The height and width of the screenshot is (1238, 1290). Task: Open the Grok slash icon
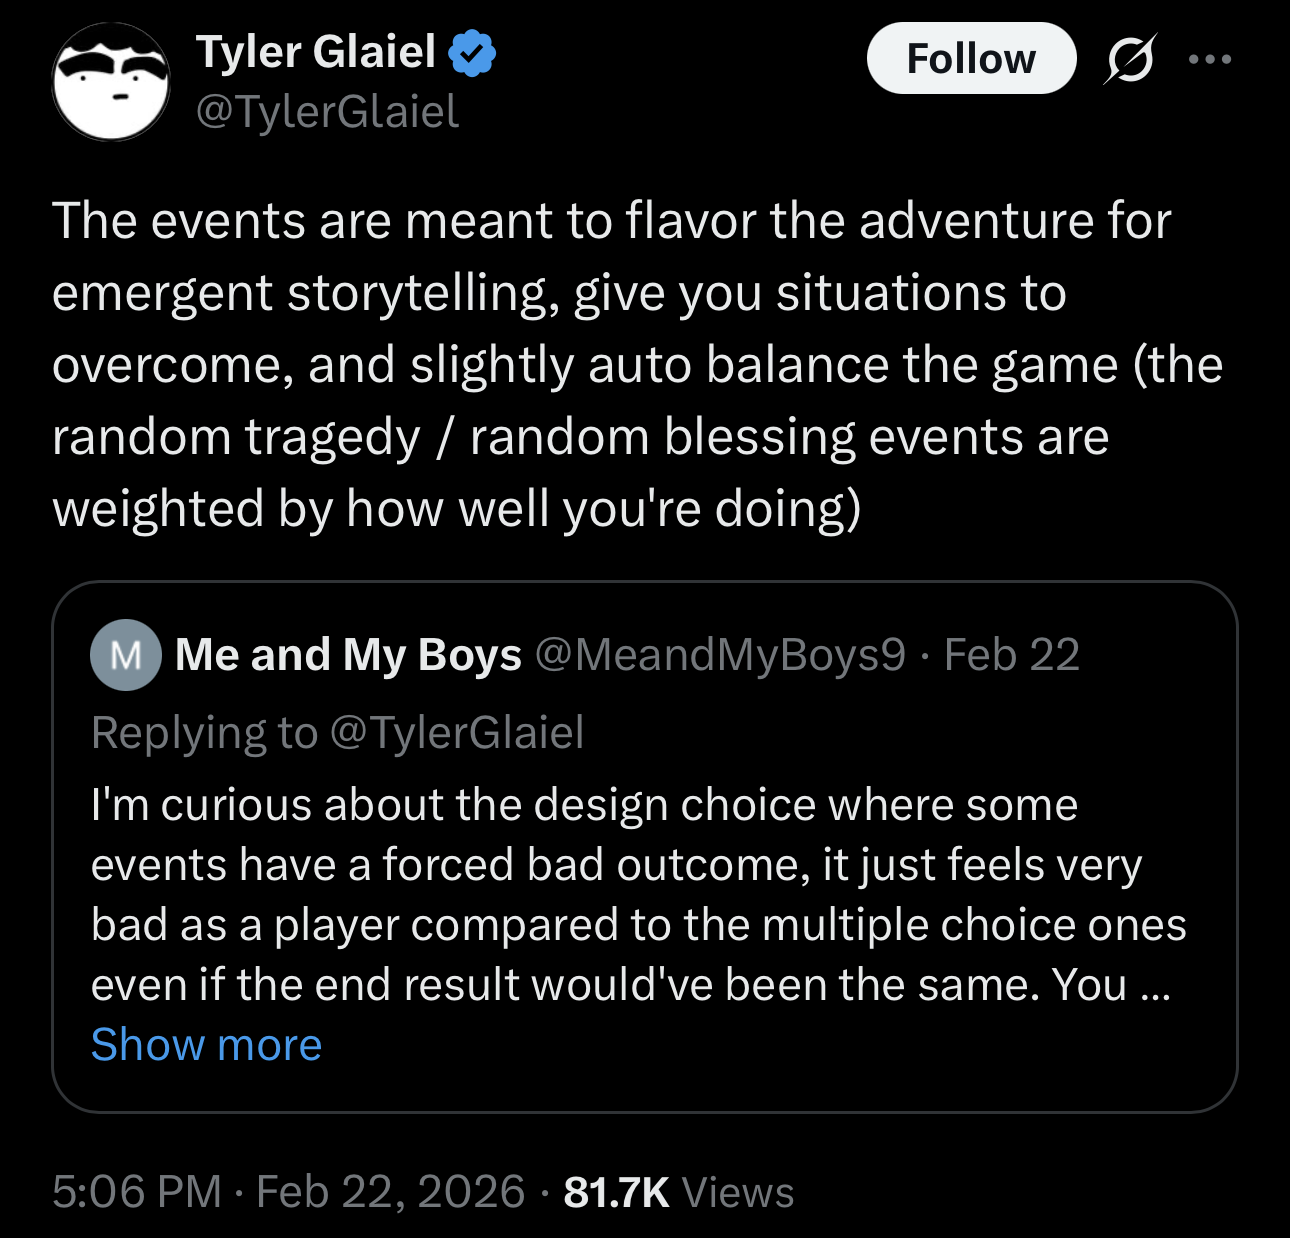1130,59
